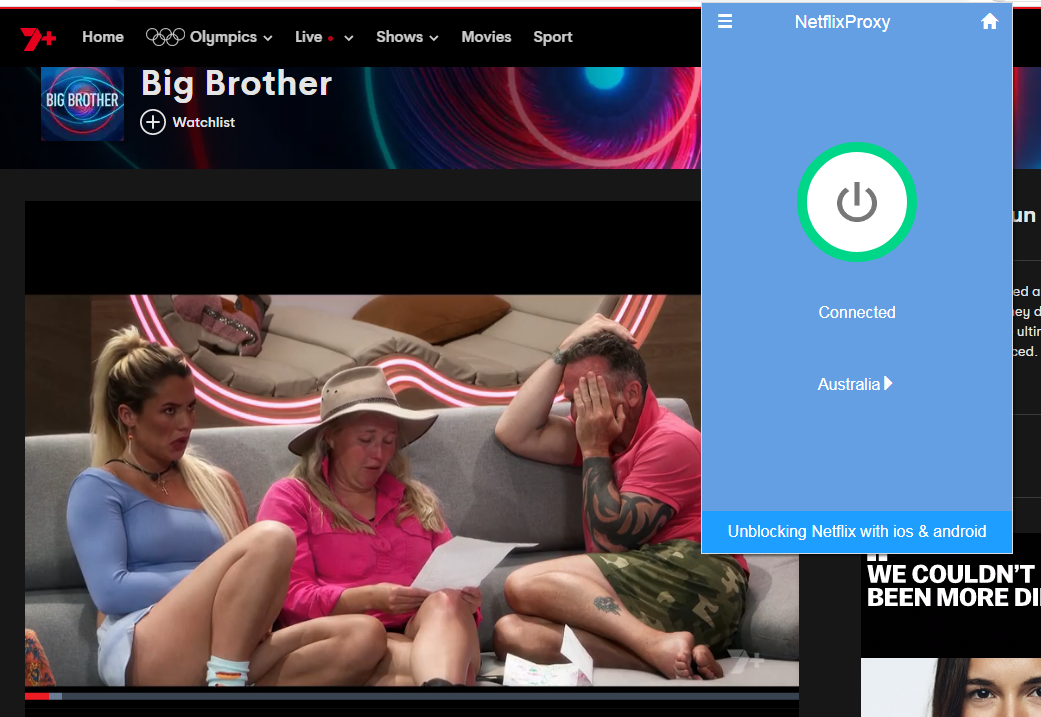Open the Unblocking Netflix with ios & android banner
1041x717 pixels.
point(856,532)
